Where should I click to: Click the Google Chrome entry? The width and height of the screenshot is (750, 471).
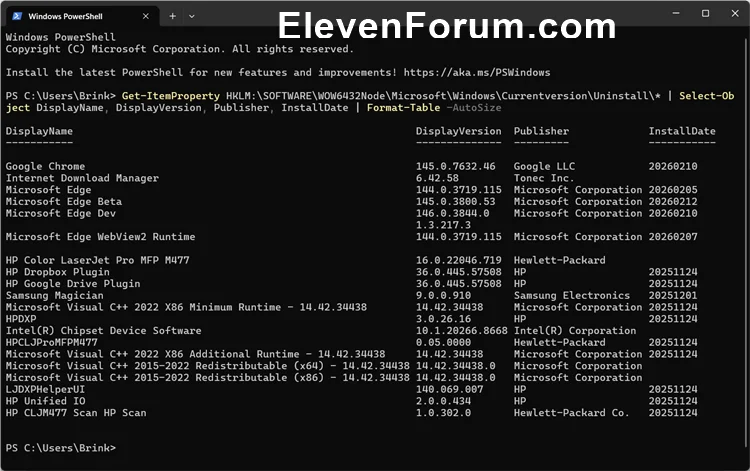tap(45, 166)
